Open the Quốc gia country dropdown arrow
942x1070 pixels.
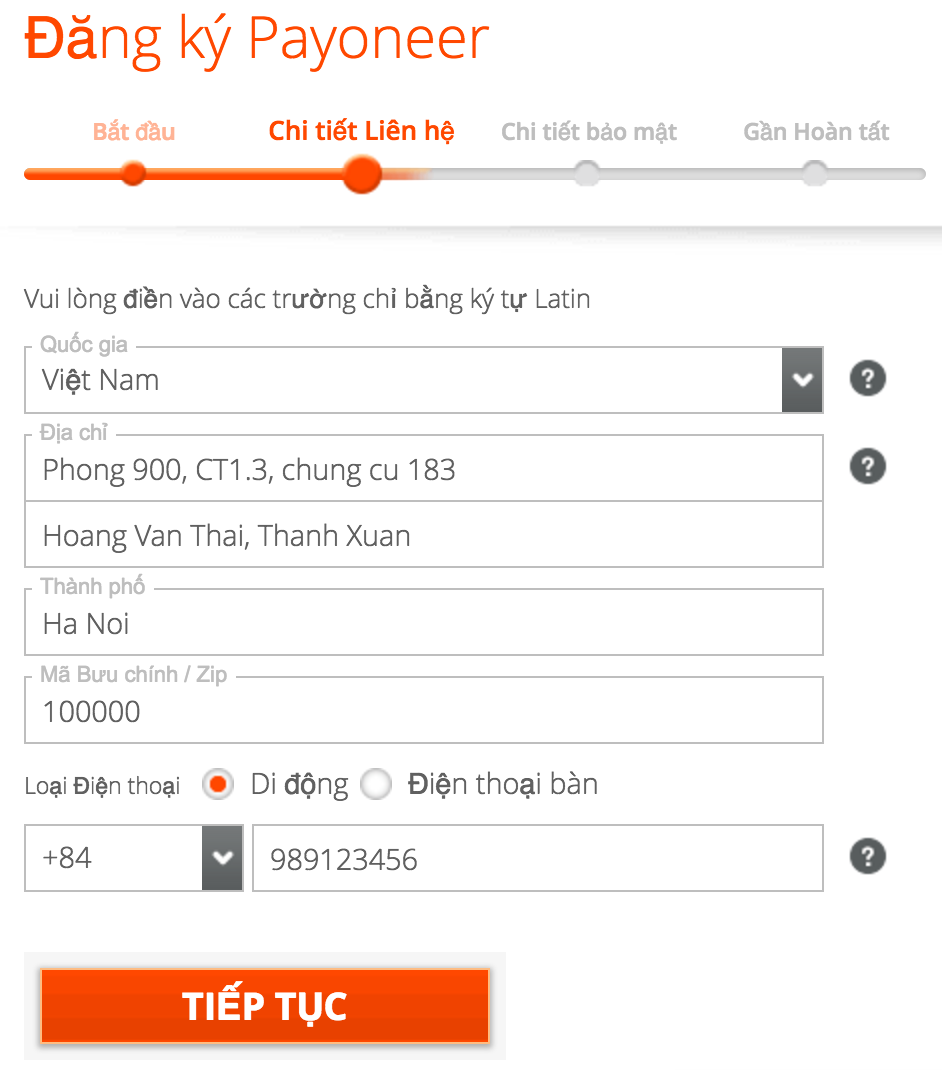click(801, 380)
